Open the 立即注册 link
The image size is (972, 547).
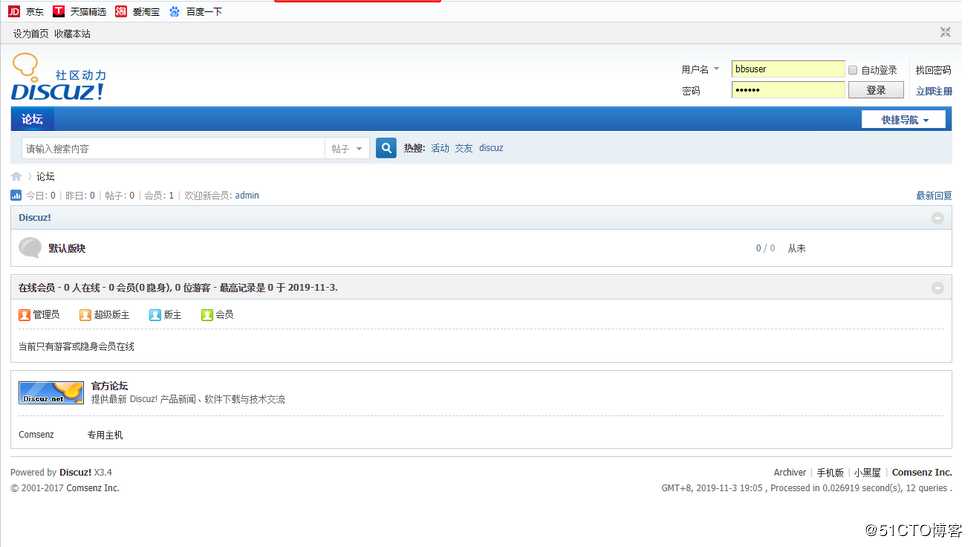934,91
